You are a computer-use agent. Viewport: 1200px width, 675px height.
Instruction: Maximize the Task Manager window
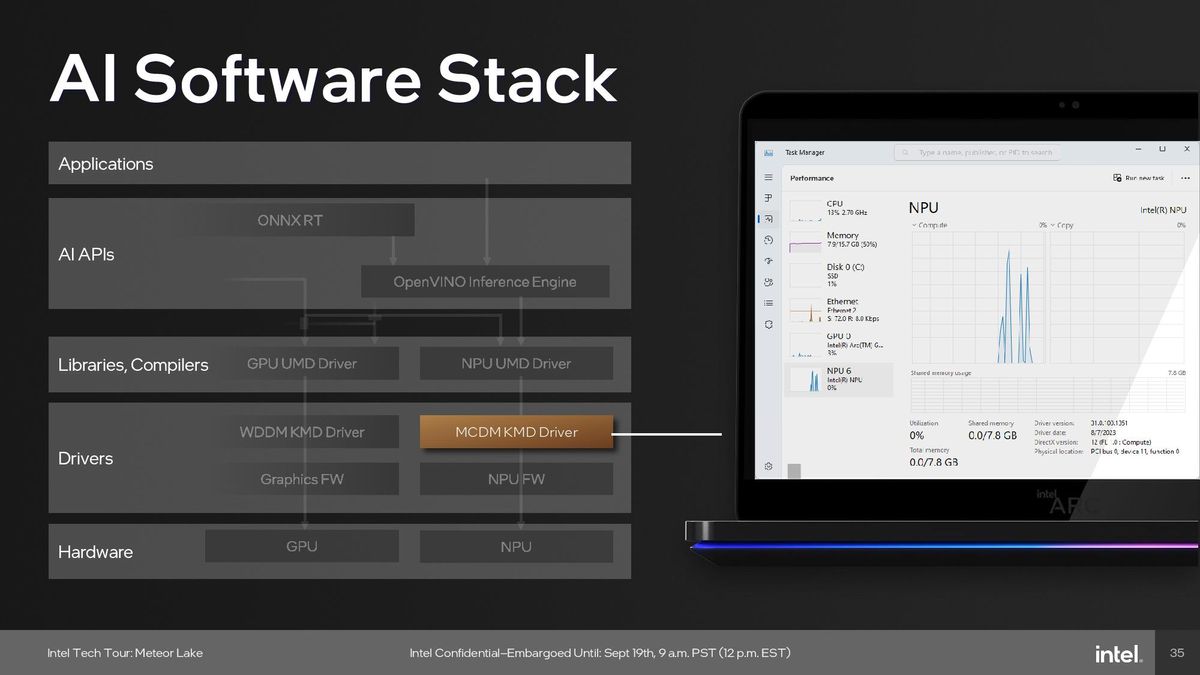[1162, 149]
